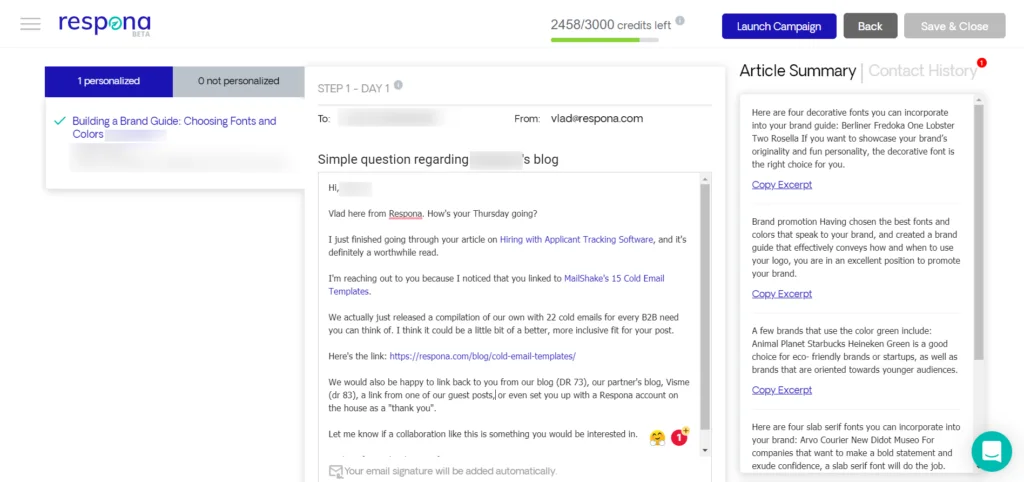This screenshot has width=1024, height=482.
Task: Click the email signature envelope icon
Action: [336, 471]
